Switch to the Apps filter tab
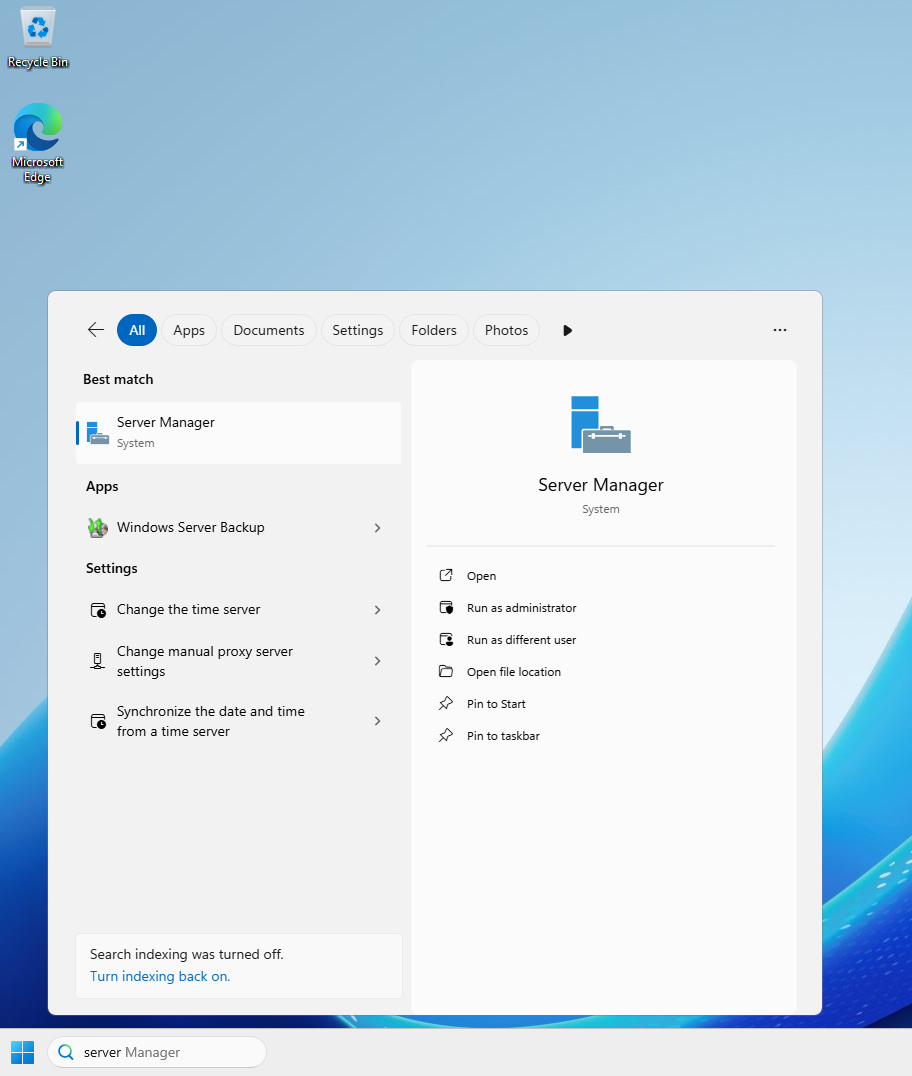 pos(189,330)
